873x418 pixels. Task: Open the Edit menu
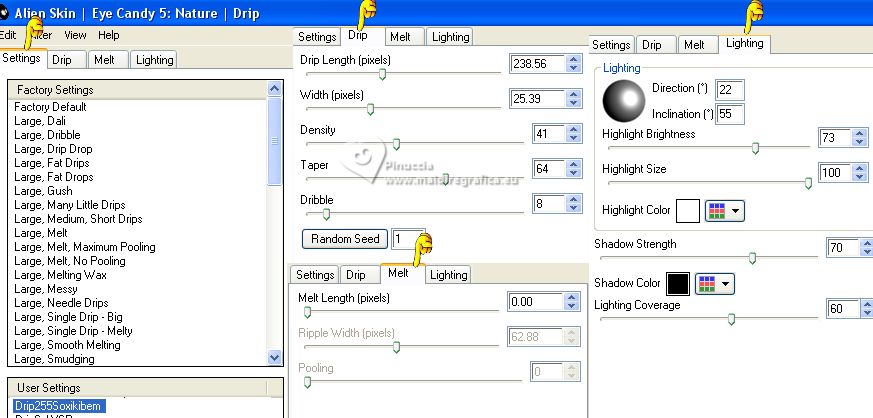[x=8, y=35]
